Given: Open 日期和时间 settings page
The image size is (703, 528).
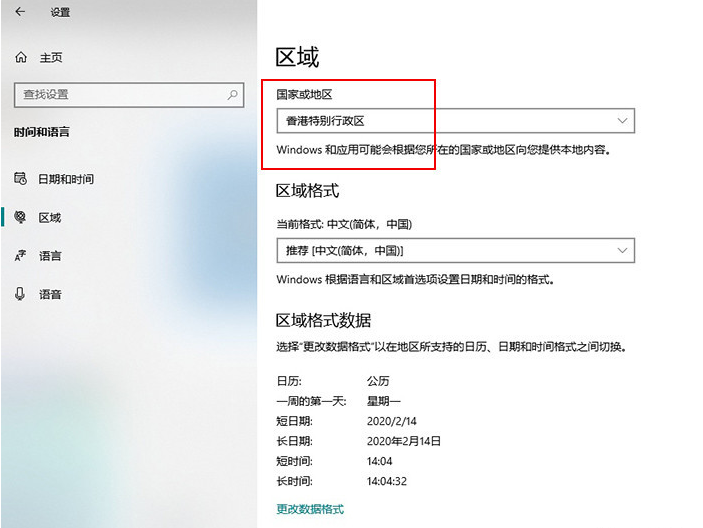Looking at the screenshot, I should 66,179.
